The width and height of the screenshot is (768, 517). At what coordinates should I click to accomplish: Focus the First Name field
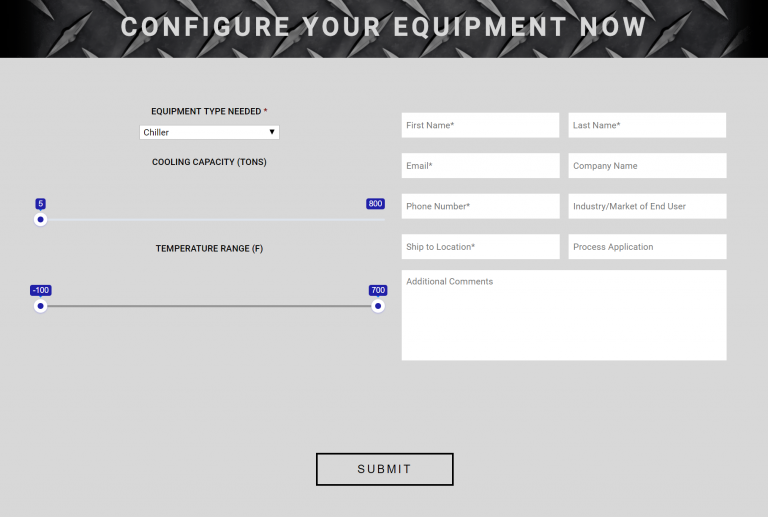coord(480,125)
